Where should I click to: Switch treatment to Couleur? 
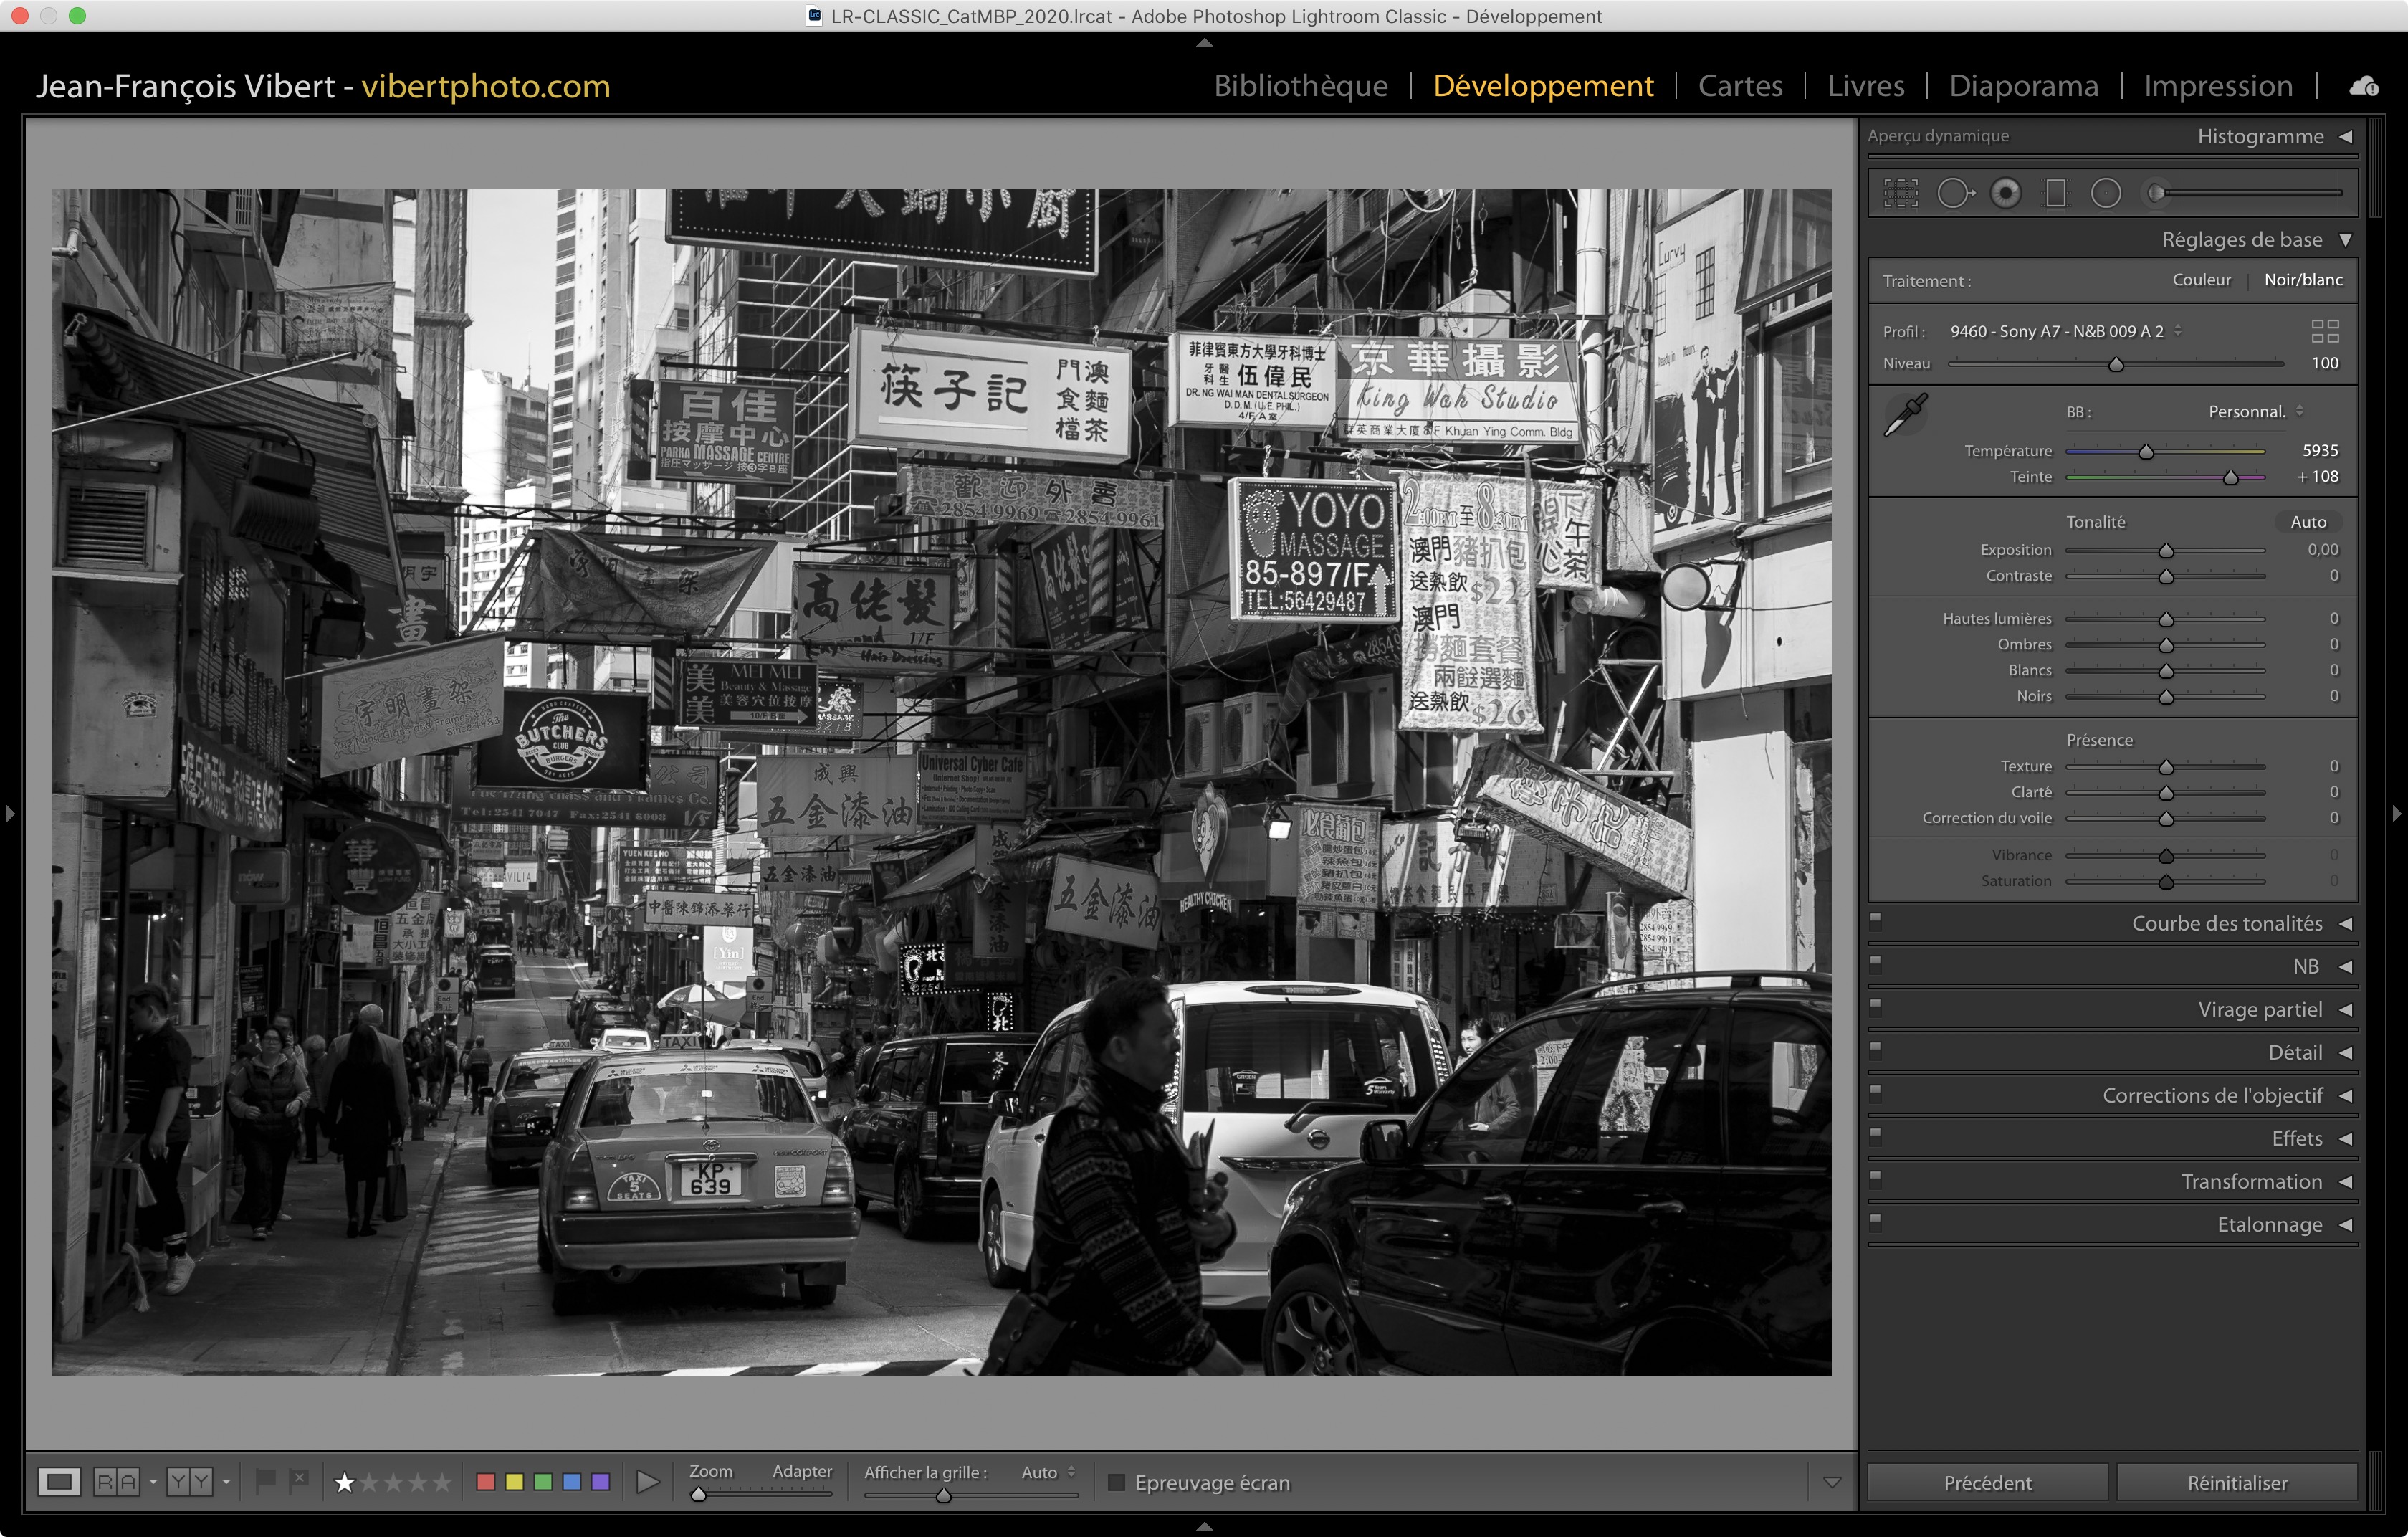tap(2201, 280)
